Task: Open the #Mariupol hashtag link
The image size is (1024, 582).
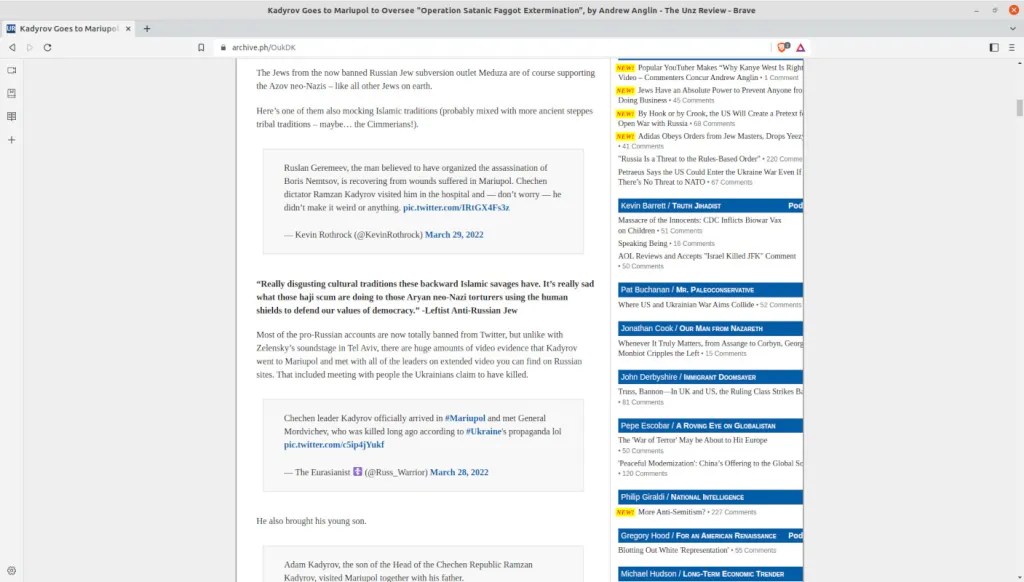Action: [x=465, y=417]
